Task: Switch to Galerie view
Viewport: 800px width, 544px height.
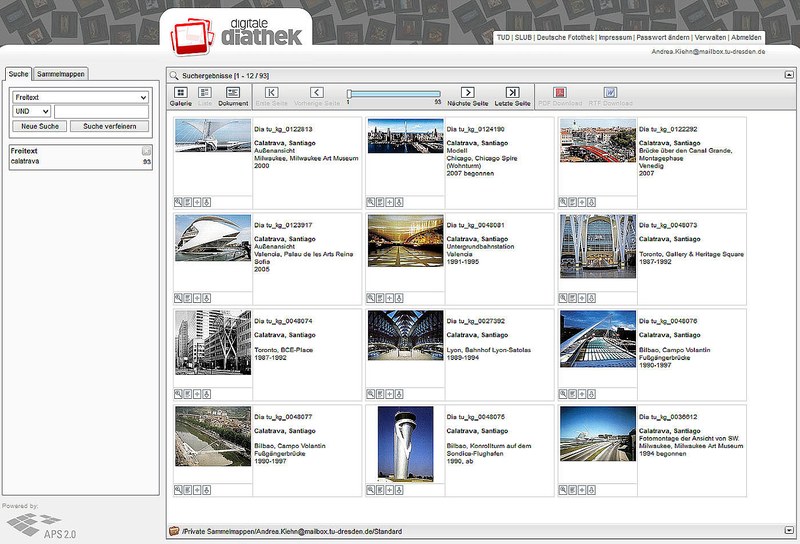Action: pos(180,93)
